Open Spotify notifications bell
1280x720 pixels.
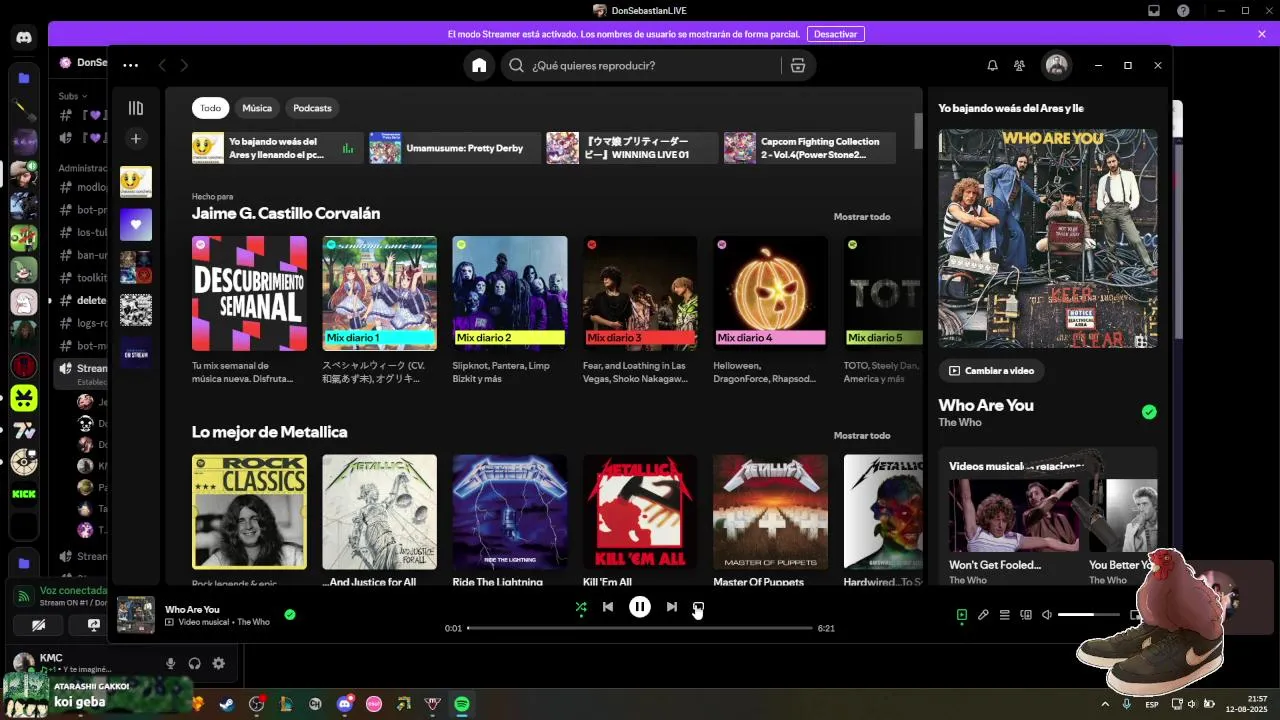pos(992,65)
